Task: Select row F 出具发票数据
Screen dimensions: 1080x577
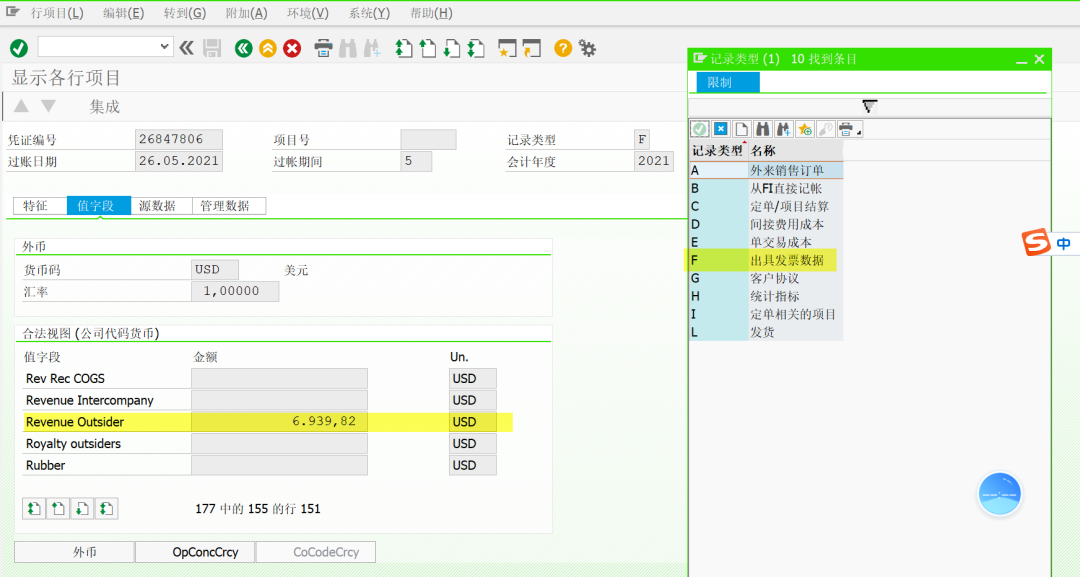Action: tap(767, 260)
